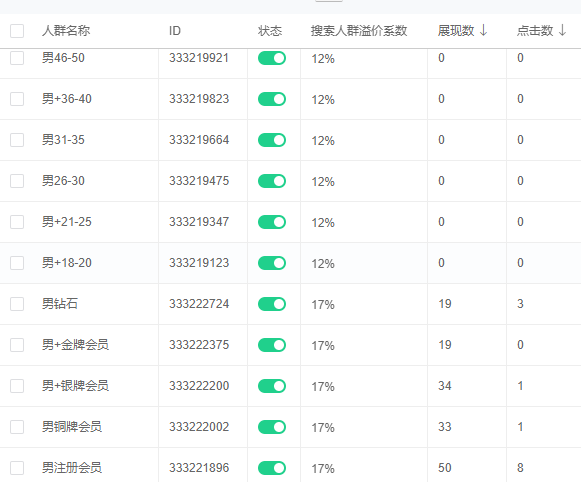The width and height of the screenshot is (581, 482).
Task: Select all rows with header checkbox
Action: (x=17, y=31)
